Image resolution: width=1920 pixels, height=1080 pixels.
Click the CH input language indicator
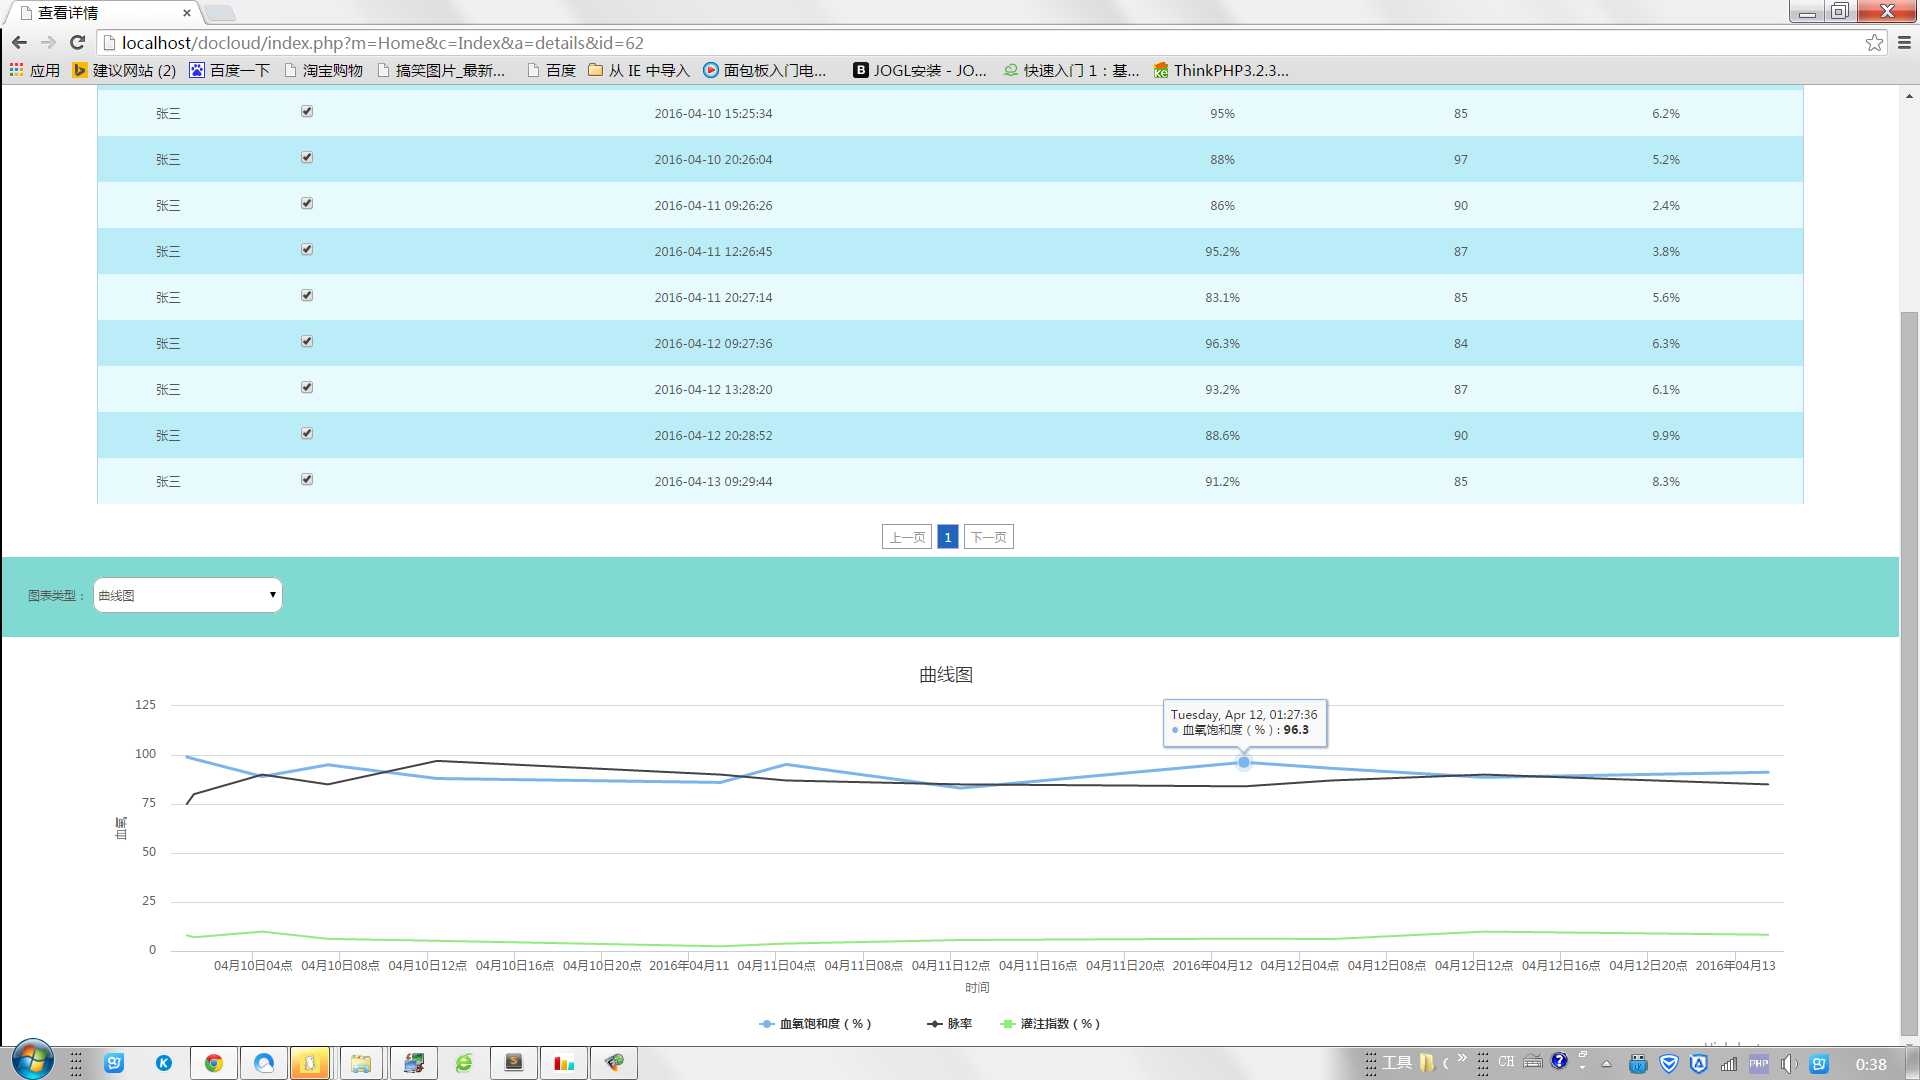coord(1506,1062)
